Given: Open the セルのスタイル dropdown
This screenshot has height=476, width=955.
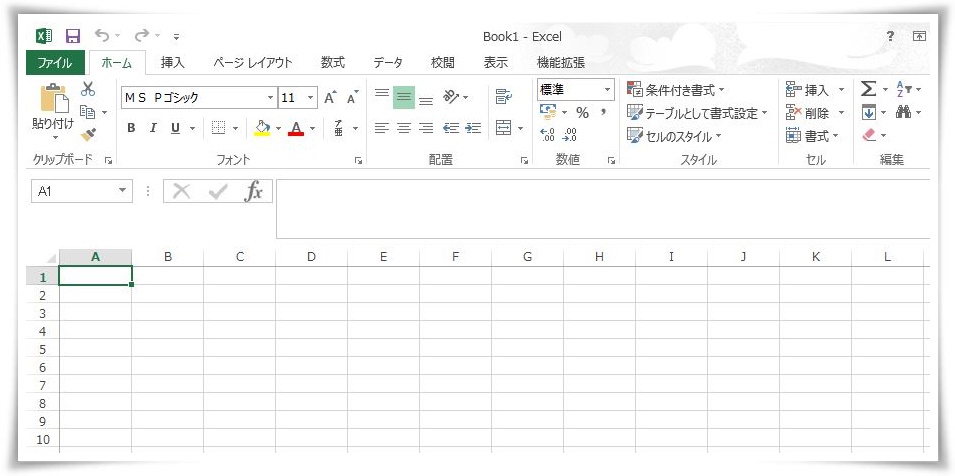Looking at the screenshot, I should (x=674, y=135).
